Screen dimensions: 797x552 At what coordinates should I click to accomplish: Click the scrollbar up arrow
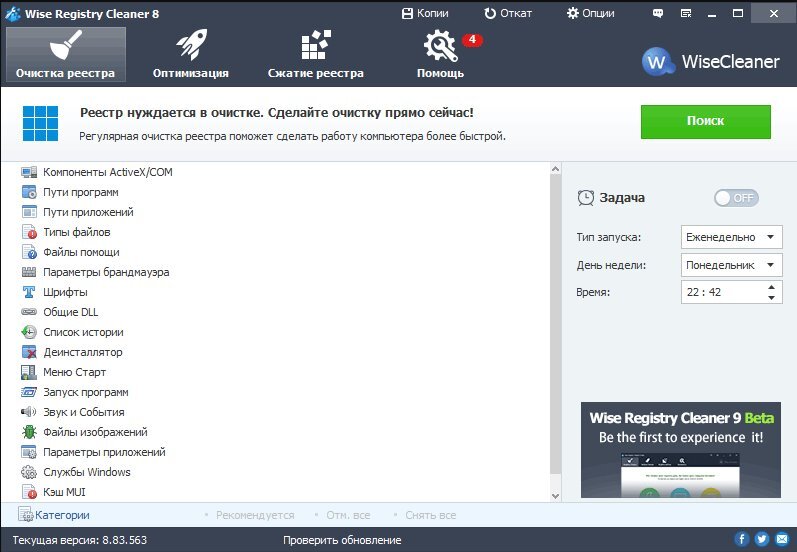(x=556, y=169)
